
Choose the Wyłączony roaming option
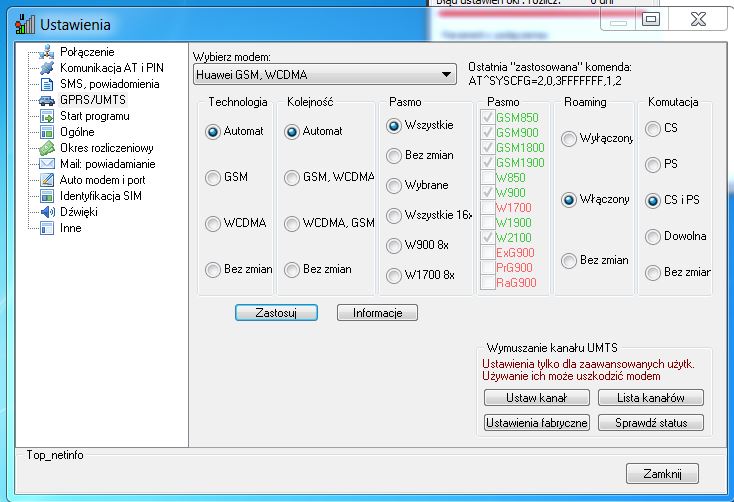tap(569, 139)
